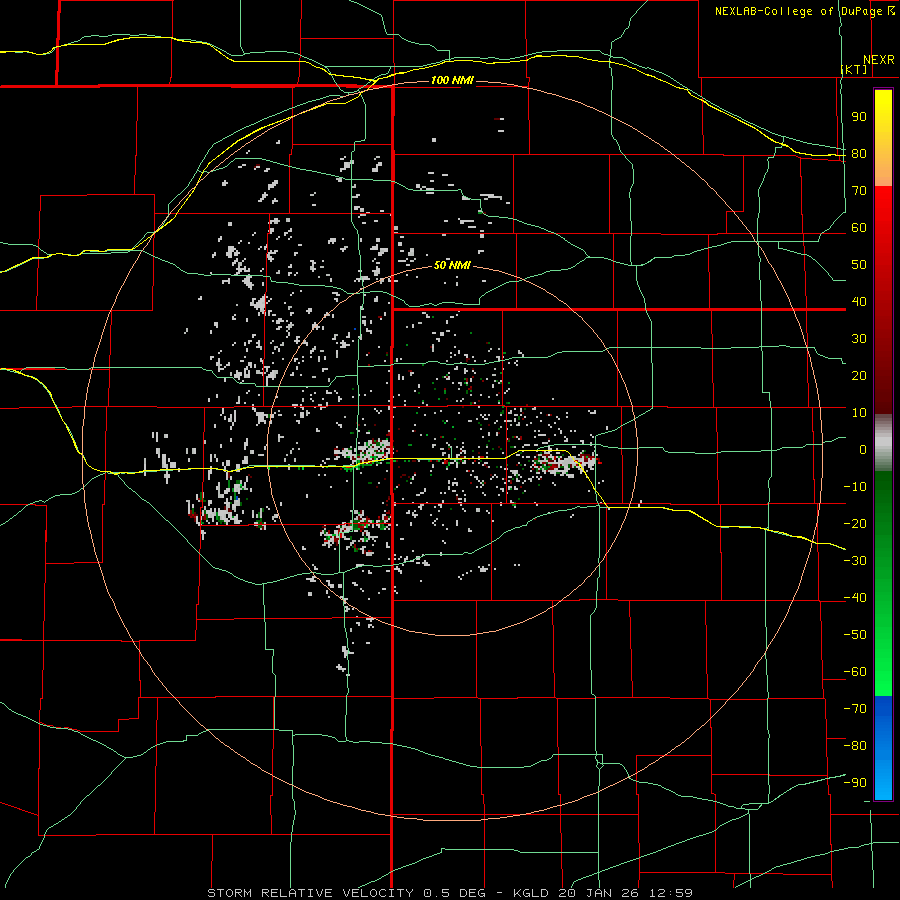The width and height of the screenshot is (900, 900).
Task: Click the gray zero-velocity segment of the color bar
Action: click(x=883, y=442)
